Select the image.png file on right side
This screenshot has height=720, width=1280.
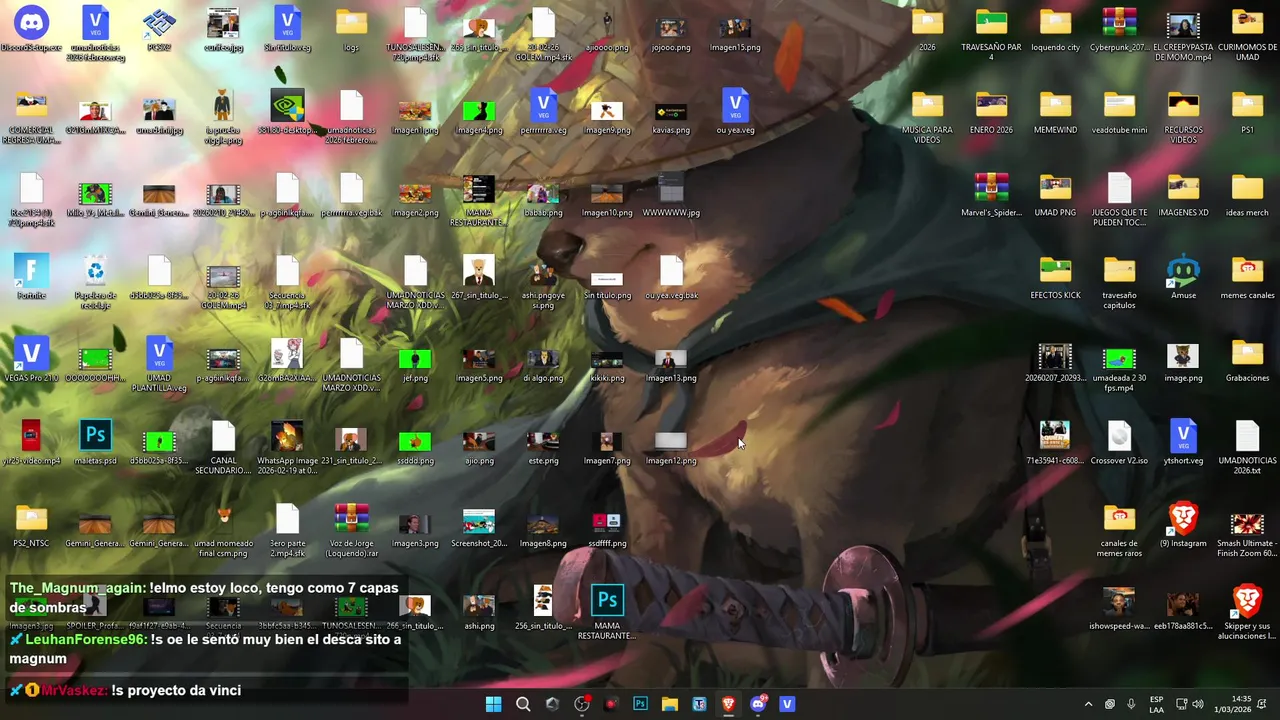point(1183,355)
